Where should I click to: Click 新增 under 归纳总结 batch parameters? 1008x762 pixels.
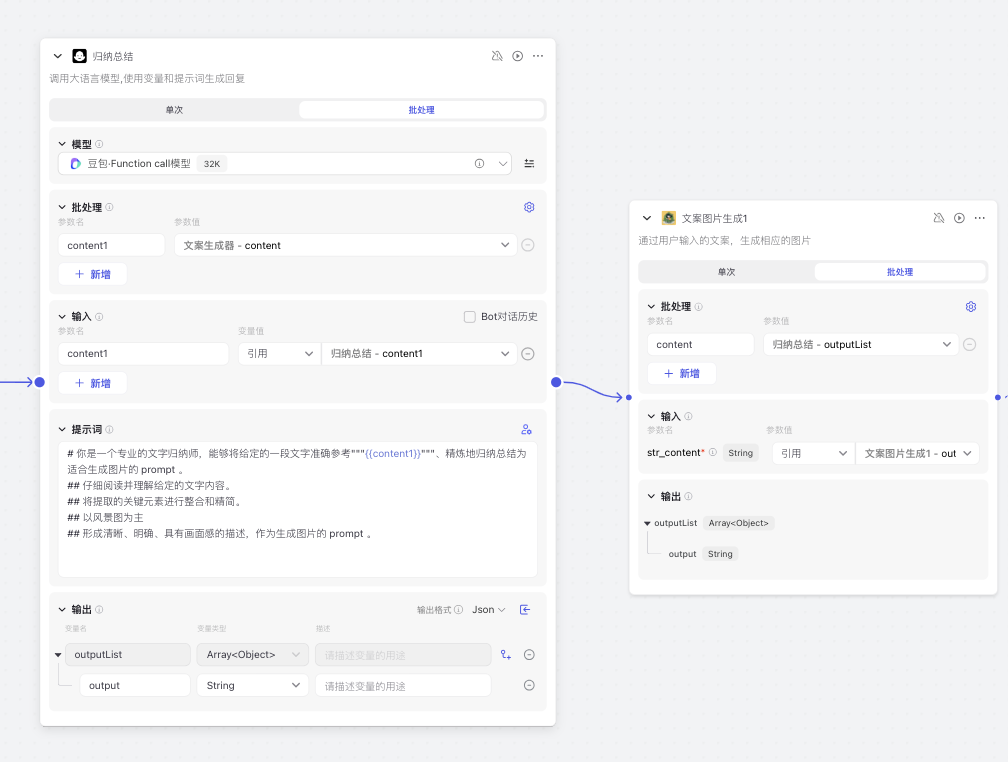(93, 274)
